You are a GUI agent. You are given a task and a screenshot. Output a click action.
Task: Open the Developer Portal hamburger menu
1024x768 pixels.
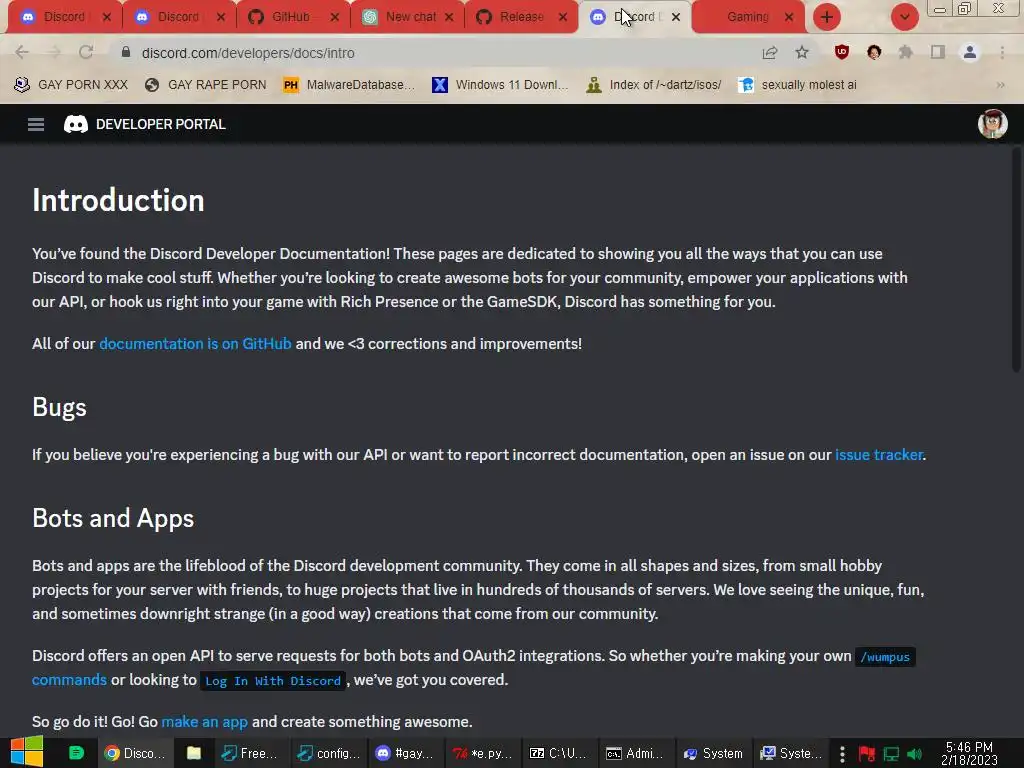click(x=36, y=124)
